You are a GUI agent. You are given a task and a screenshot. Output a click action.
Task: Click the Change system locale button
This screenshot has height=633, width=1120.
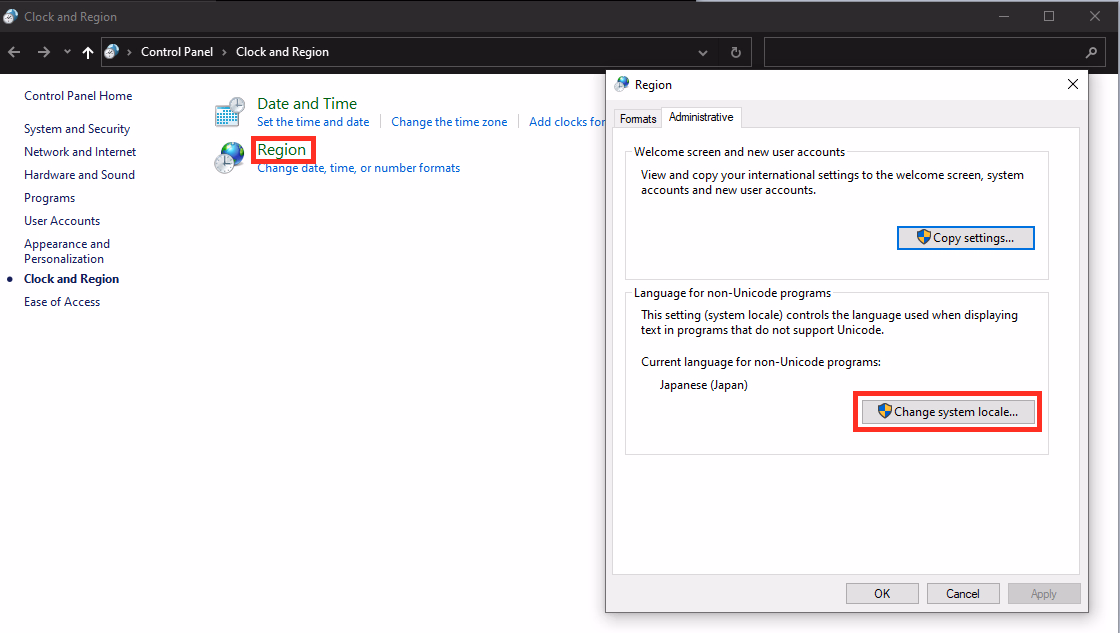tap(946, 411)
